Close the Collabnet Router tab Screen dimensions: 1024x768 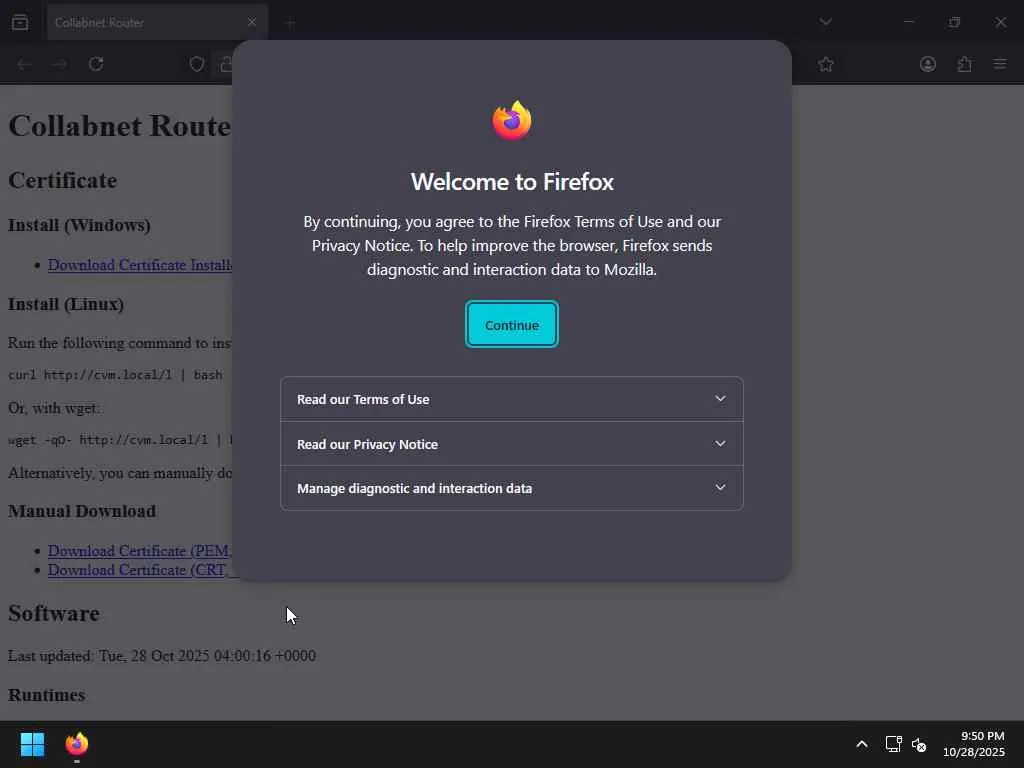tap(251, 22)
